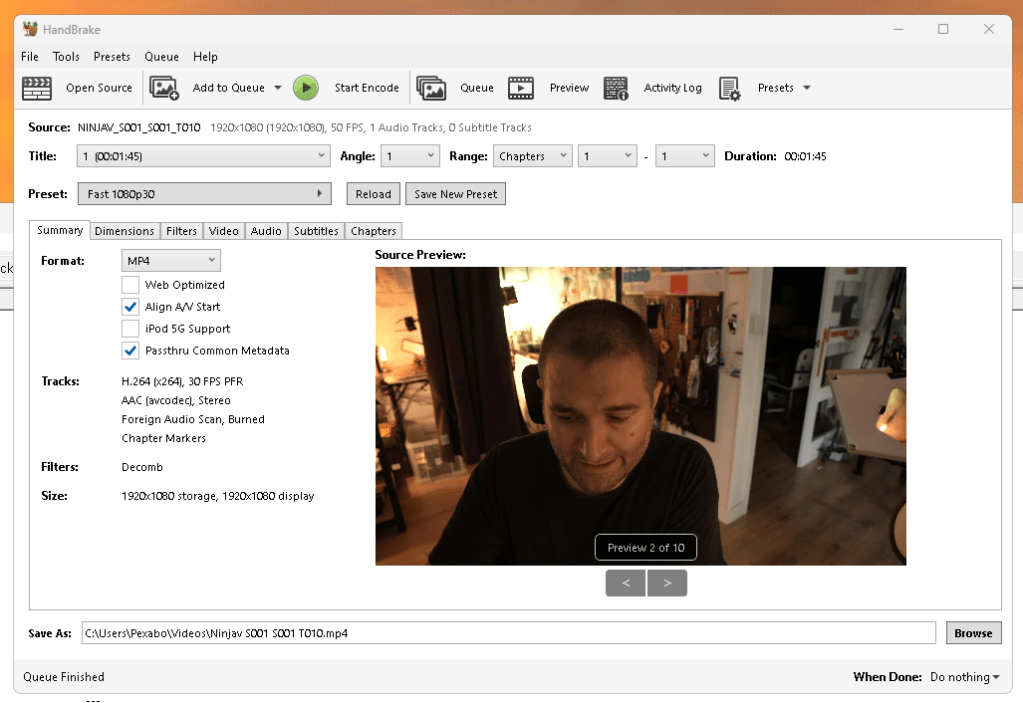This screenshot has height=703, width=1023.
Task: Click the HandBrake app logo in title bar
Action: pos(30,29)
